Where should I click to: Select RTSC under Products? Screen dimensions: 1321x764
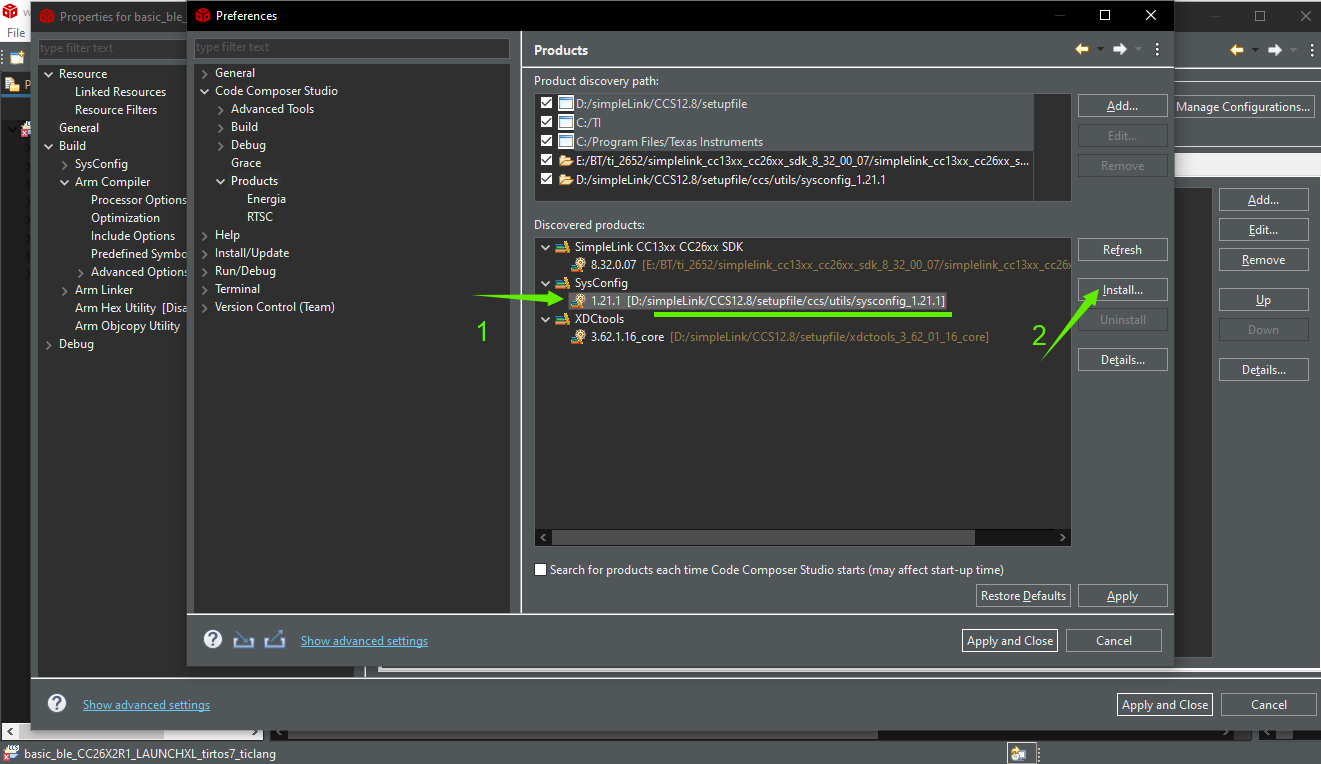pos(260,217)
